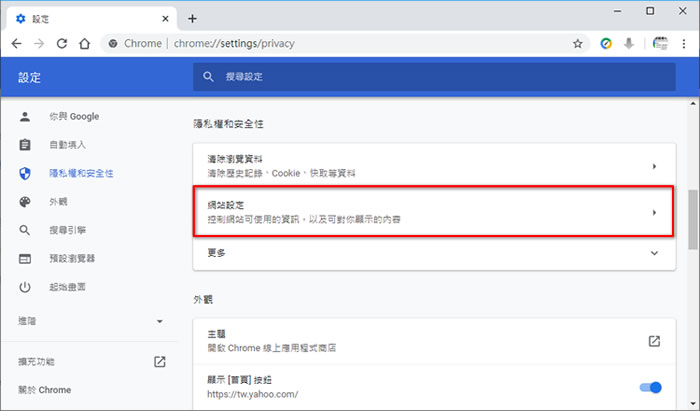Image resolution: width=700 pixels, height=411 pixels.
Task: Open the home page via house icon
Action: 84,43
